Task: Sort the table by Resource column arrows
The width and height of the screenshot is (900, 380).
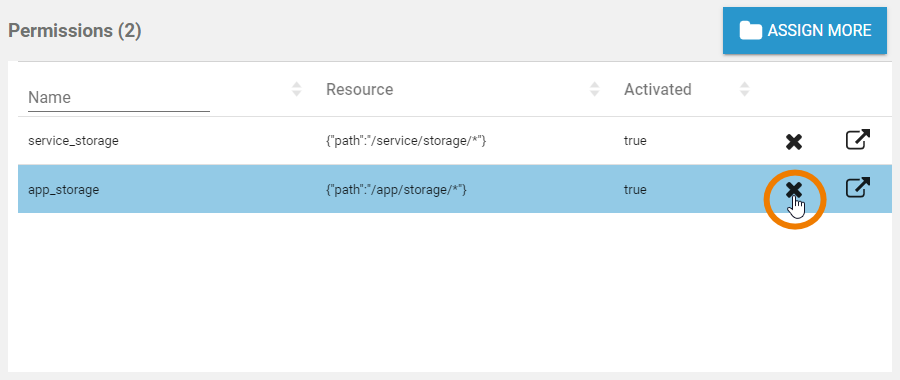Action: [x=595, y=89]
